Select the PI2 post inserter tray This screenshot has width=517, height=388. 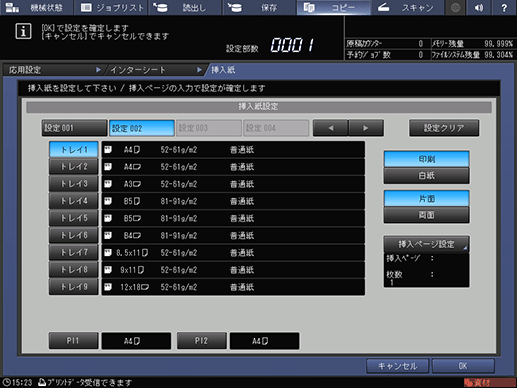pyautogui.click(x=202, y=341)
